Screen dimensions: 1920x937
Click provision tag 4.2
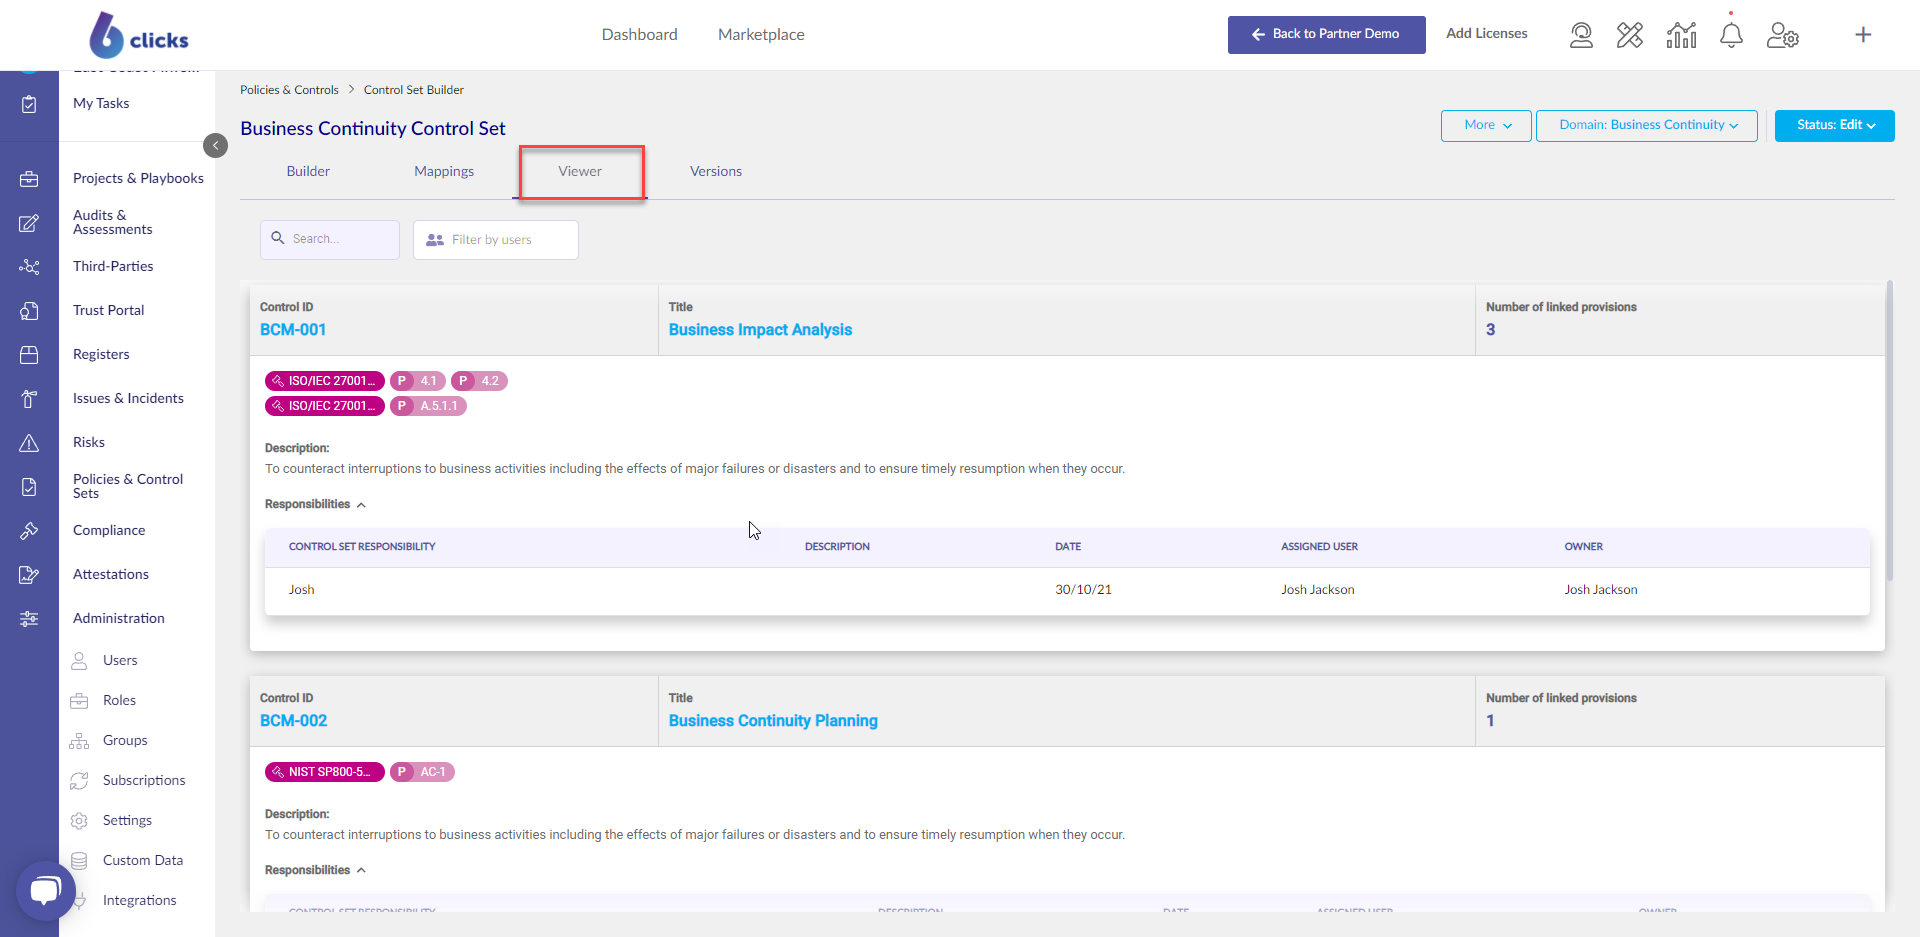pos(479,381)
